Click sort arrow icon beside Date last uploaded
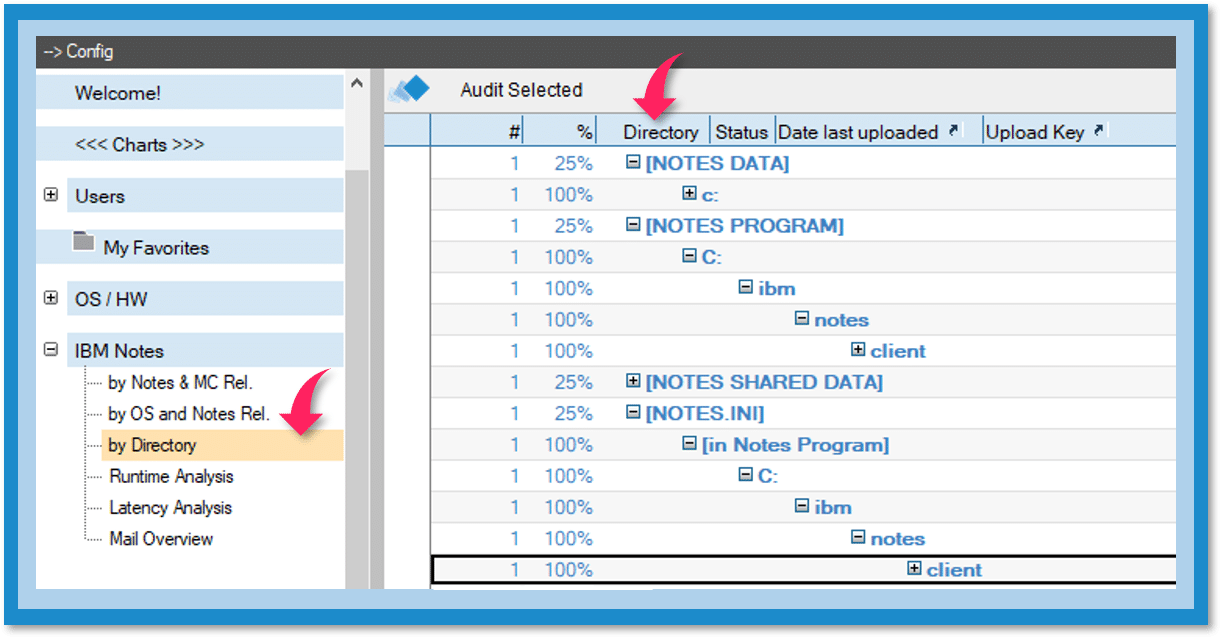 tap(954, 131)
